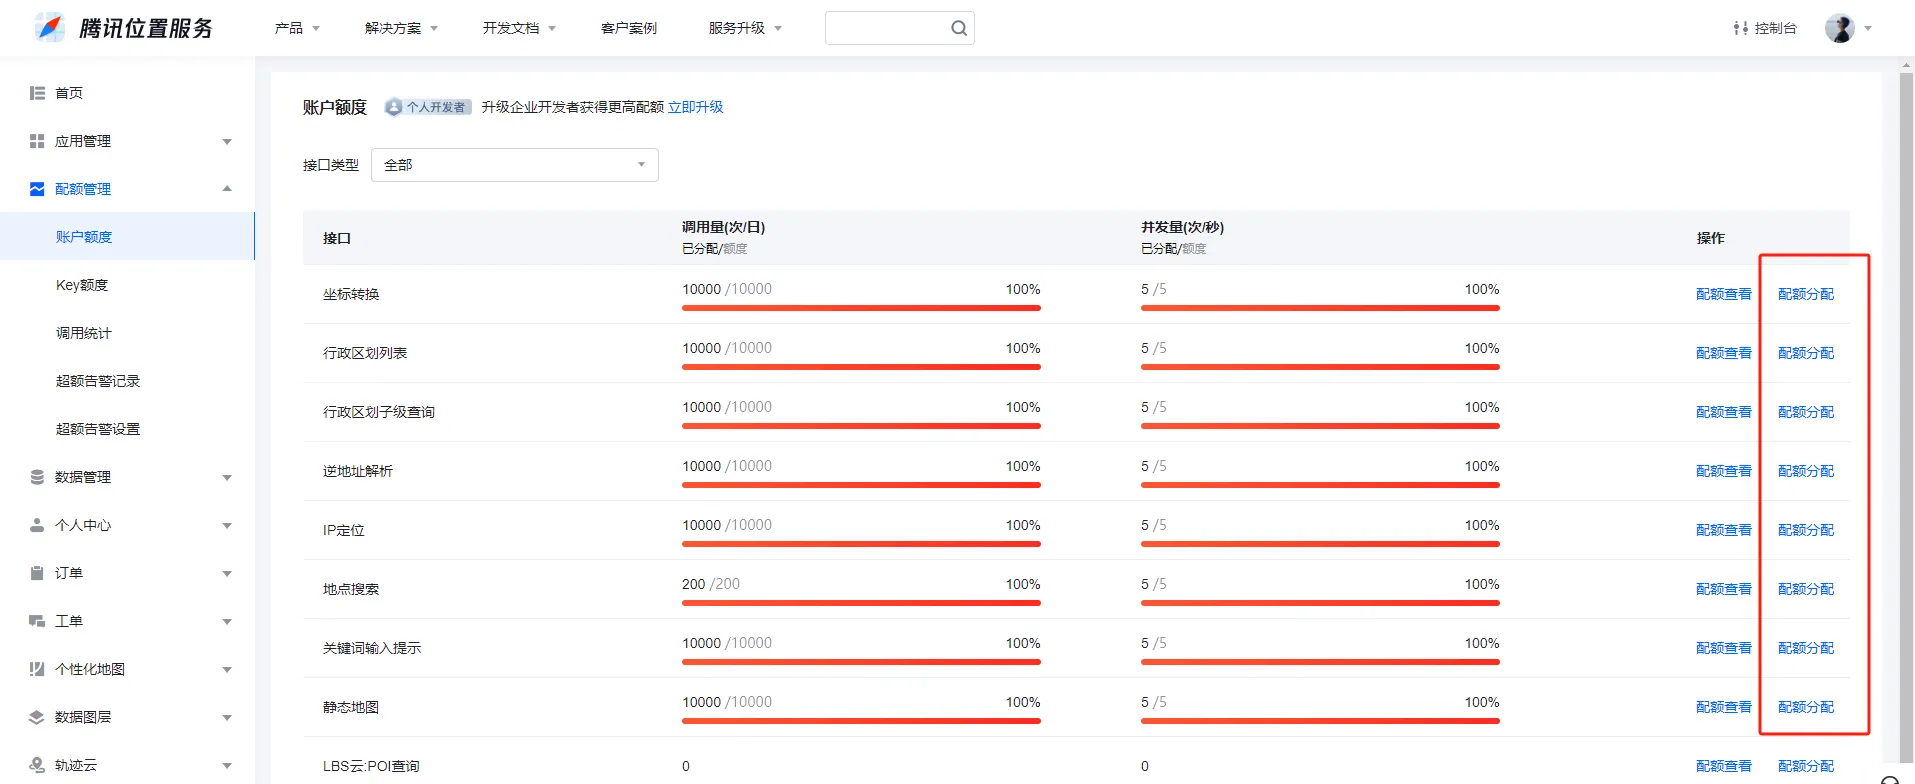Expand the 工单 sidebar section arrow
This screenshot has width=1915, height=784.
[x=227, y=622]
